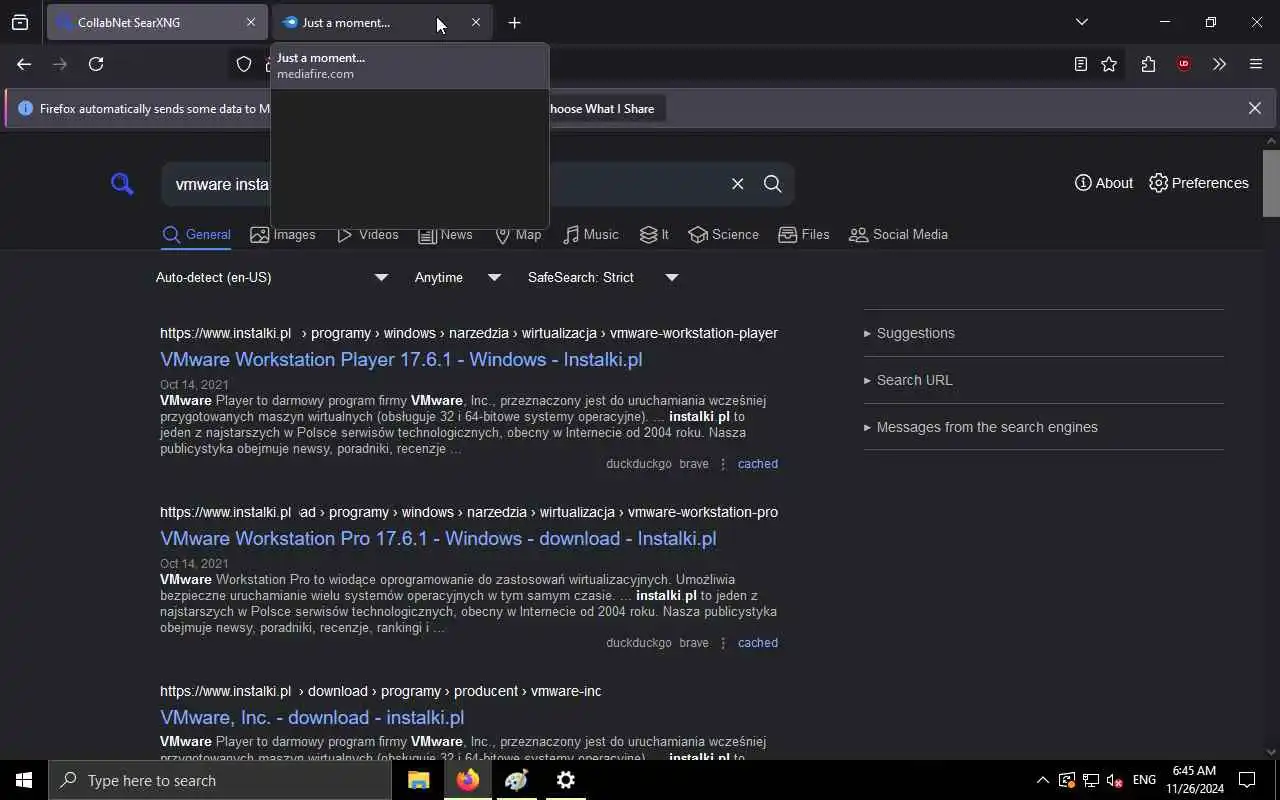
Task: Bookmark this page with star icon
Action: 1109,64
